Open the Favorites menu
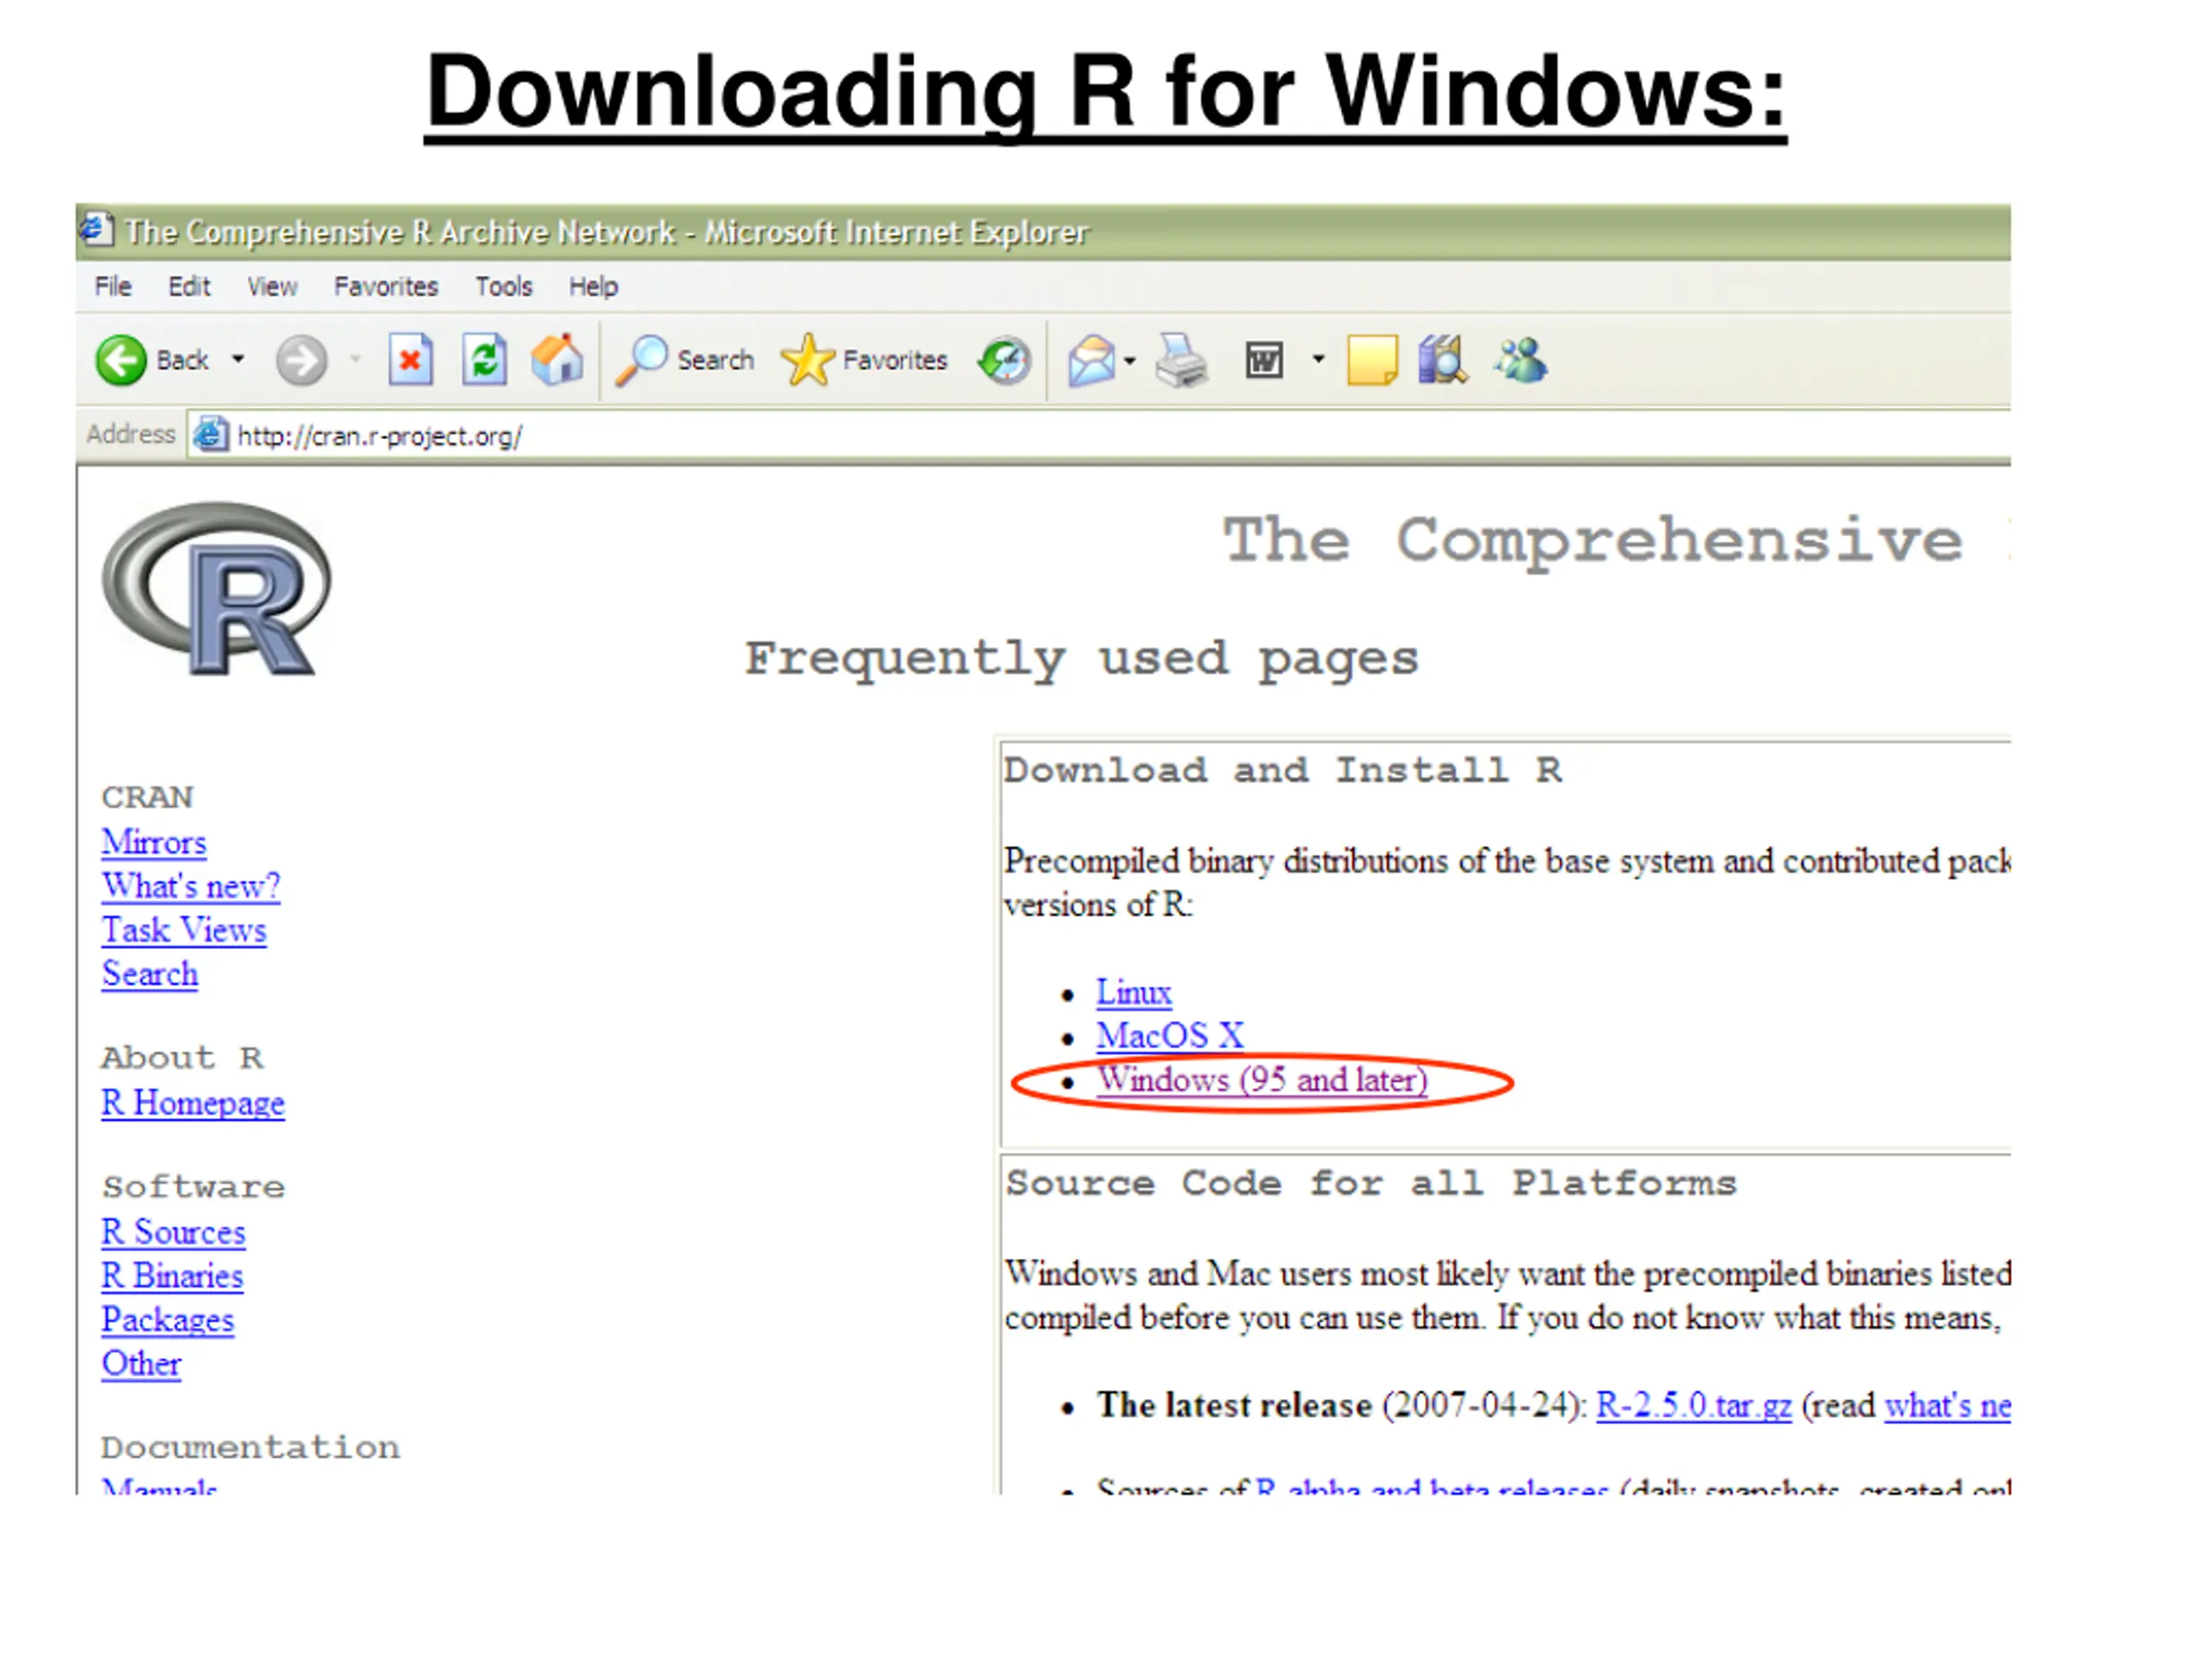The width and height of the screenshot is (2212, 1659). point(385,287)
